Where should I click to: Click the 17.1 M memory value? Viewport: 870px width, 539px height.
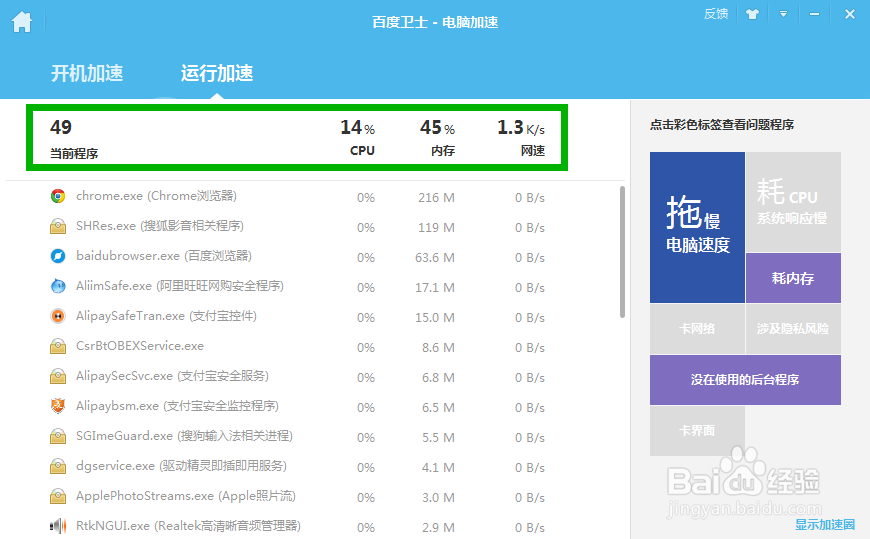click(434, 288)
